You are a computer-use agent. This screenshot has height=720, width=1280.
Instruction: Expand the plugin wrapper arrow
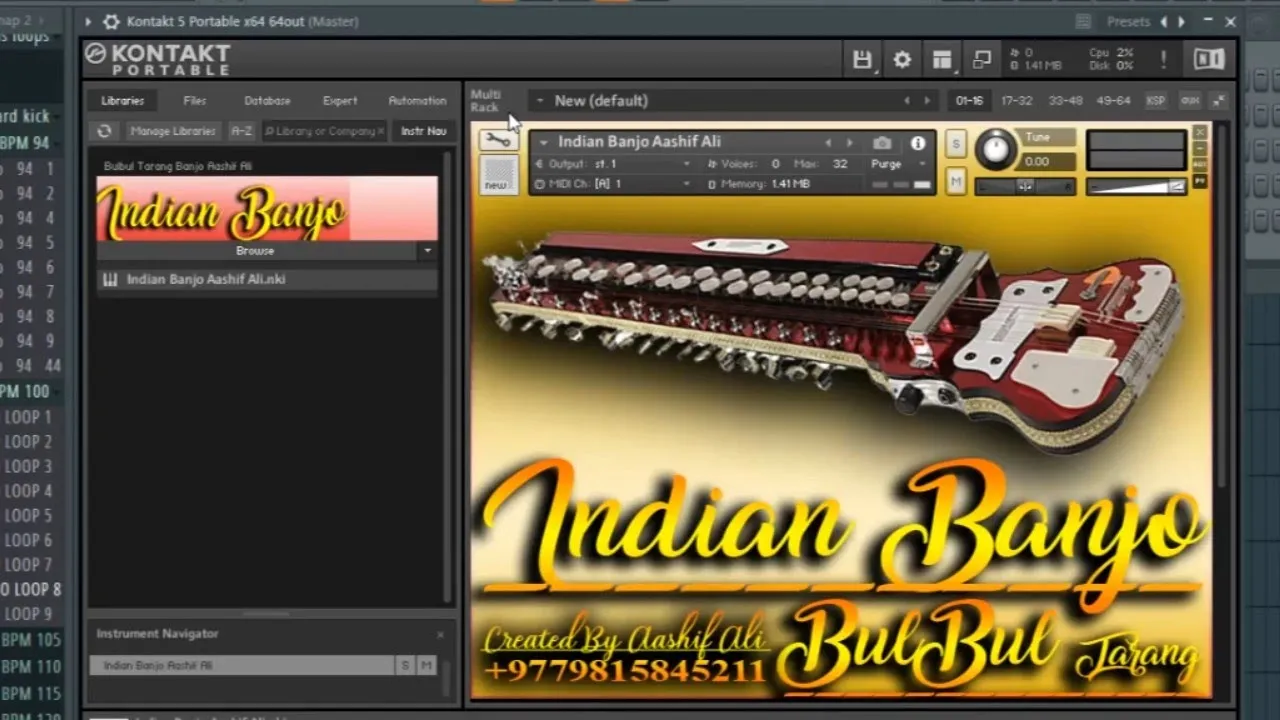[88, 21]
